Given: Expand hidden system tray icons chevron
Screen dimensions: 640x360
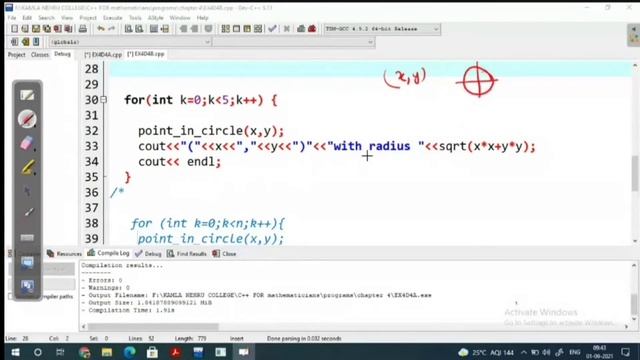Looking at the screenshot, I should [x=524, y=352].
